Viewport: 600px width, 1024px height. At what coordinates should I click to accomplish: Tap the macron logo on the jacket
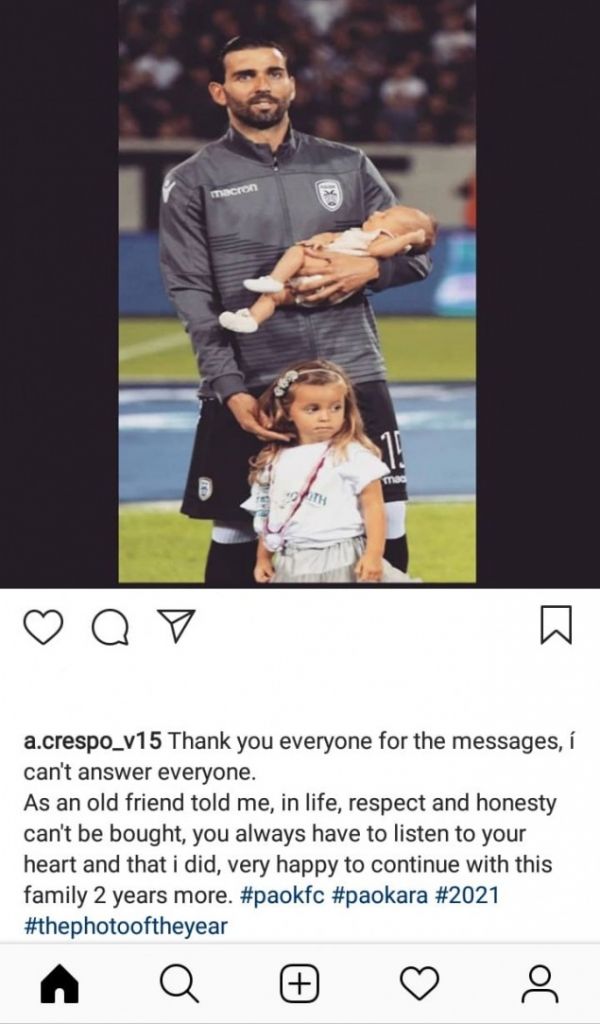pyautogui.click(x=234, y=191)
